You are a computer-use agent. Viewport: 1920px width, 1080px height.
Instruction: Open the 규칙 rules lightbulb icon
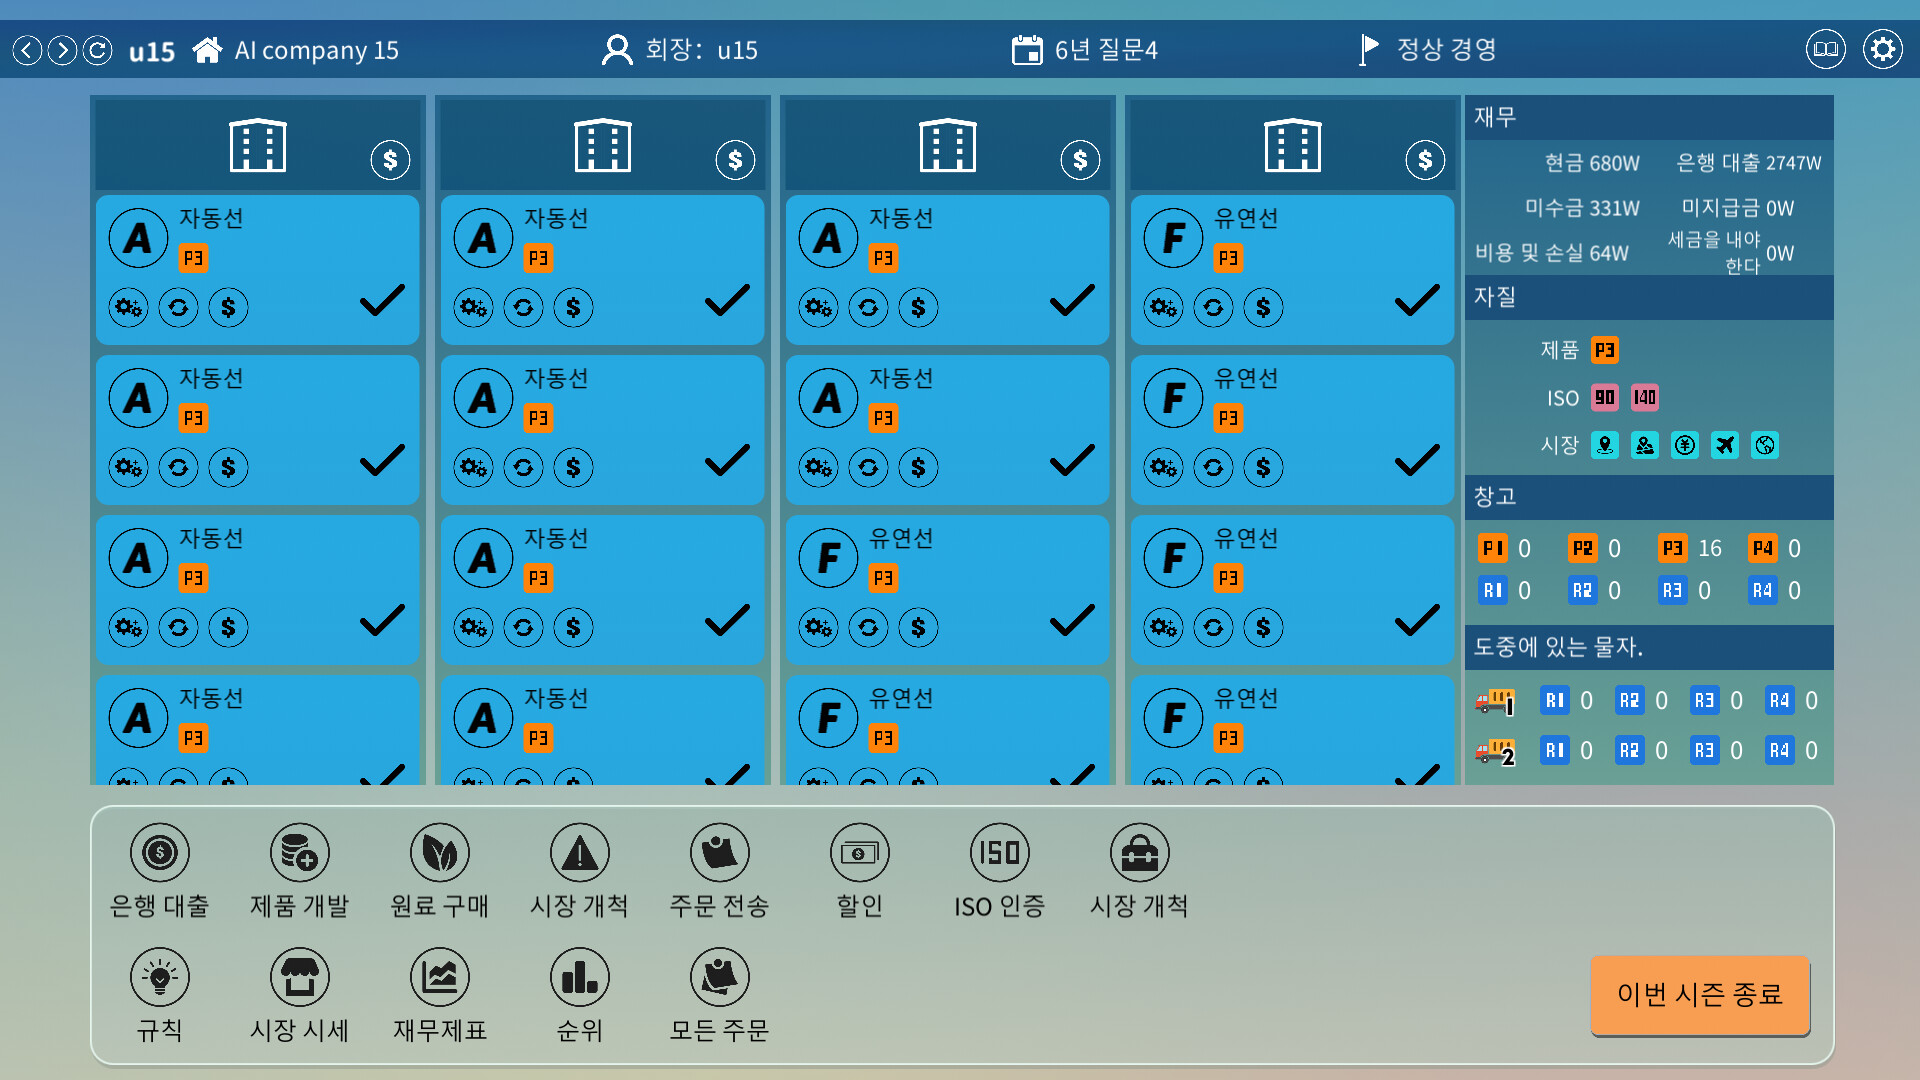pyautogui.click(x=159, y=977)
